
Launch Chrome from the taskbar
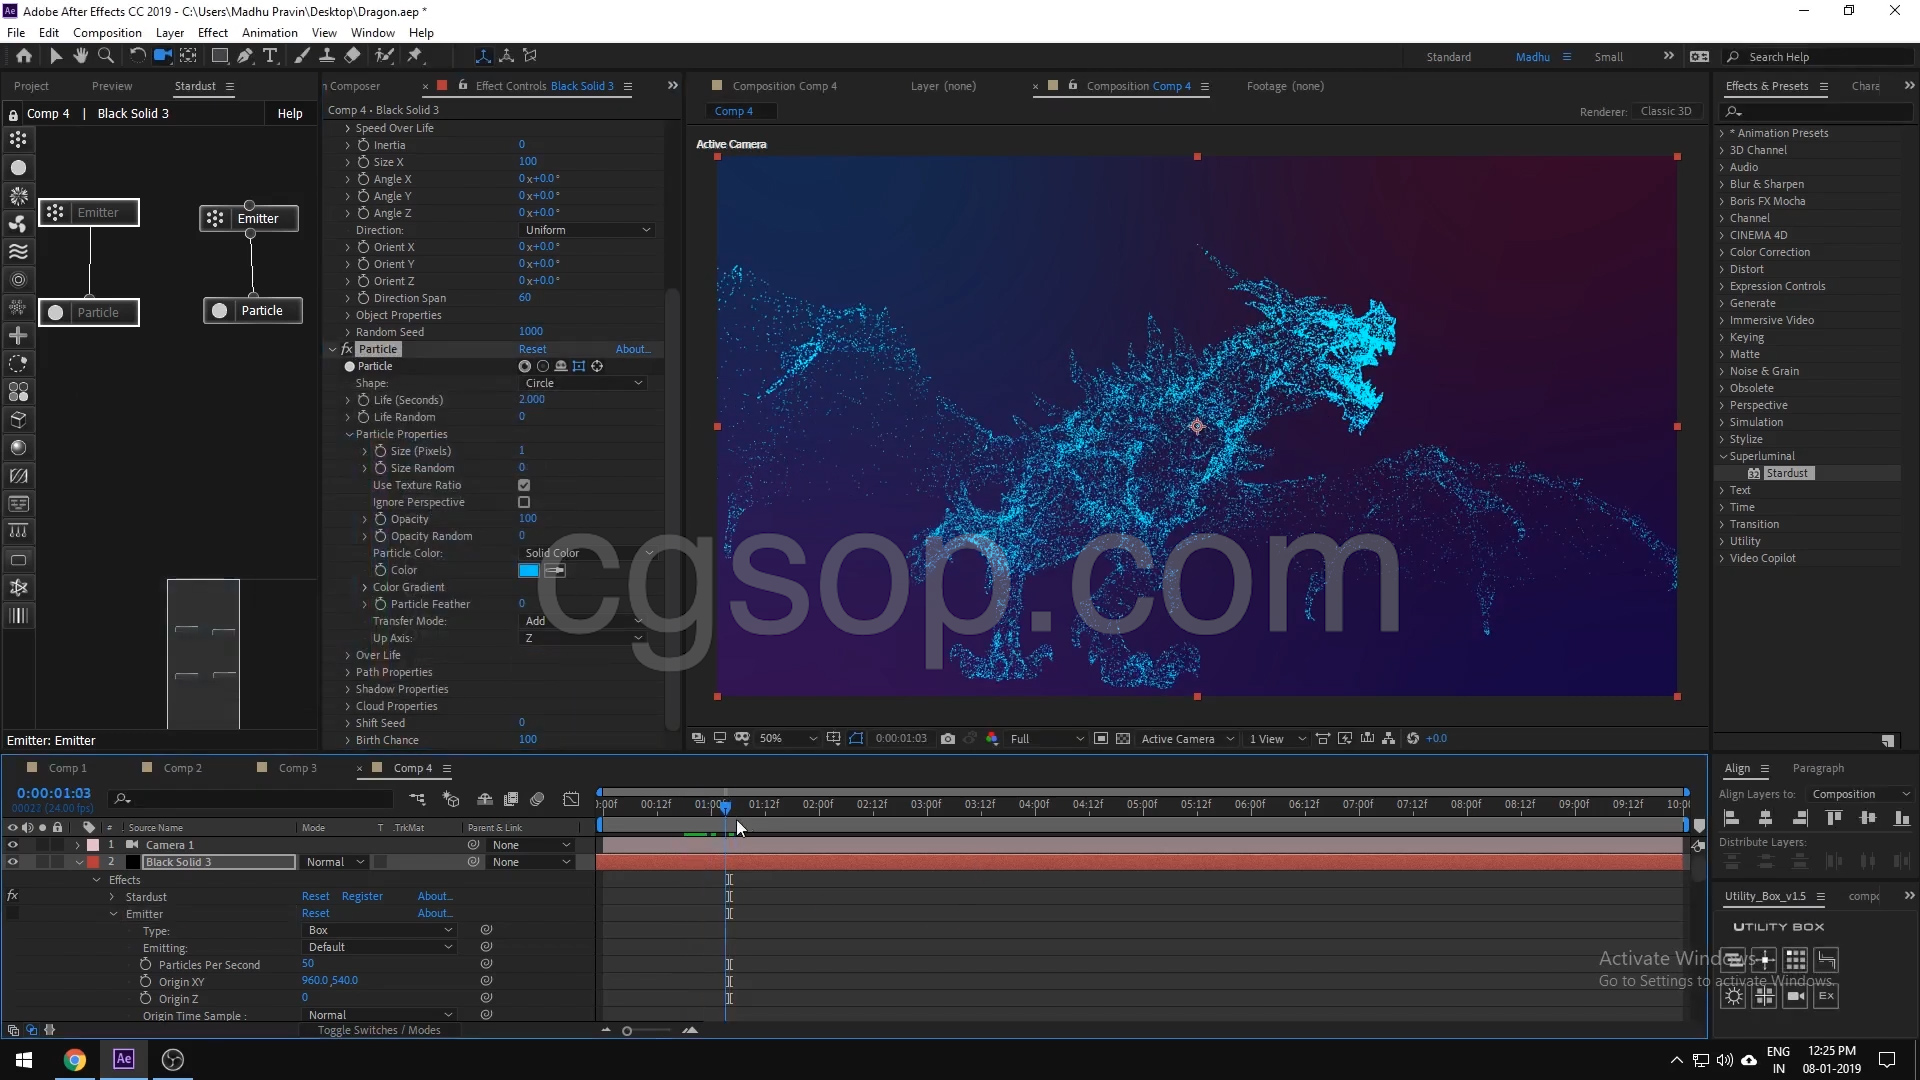pyautogui.click(x=75, y=1060)
